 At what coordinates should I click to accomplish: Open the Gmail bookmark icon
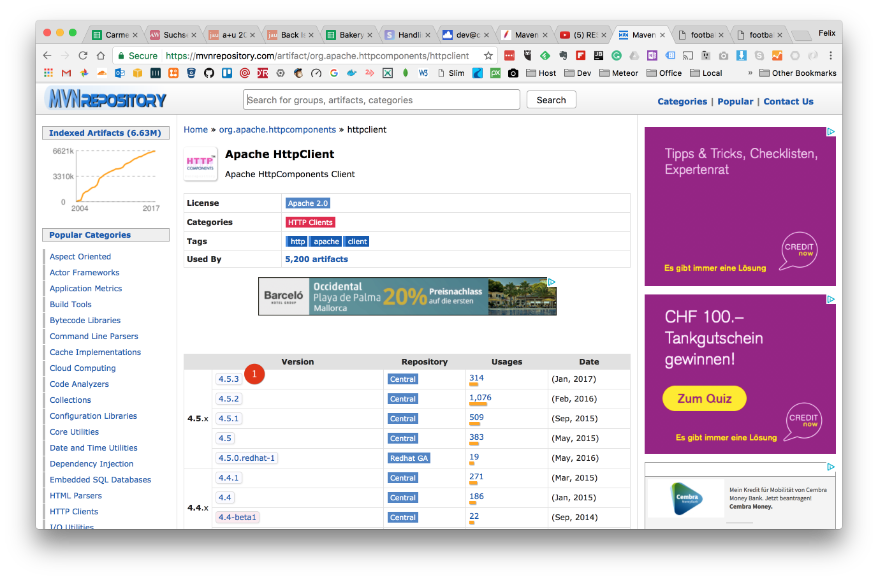pyautogui.click(x=67, y=73)
